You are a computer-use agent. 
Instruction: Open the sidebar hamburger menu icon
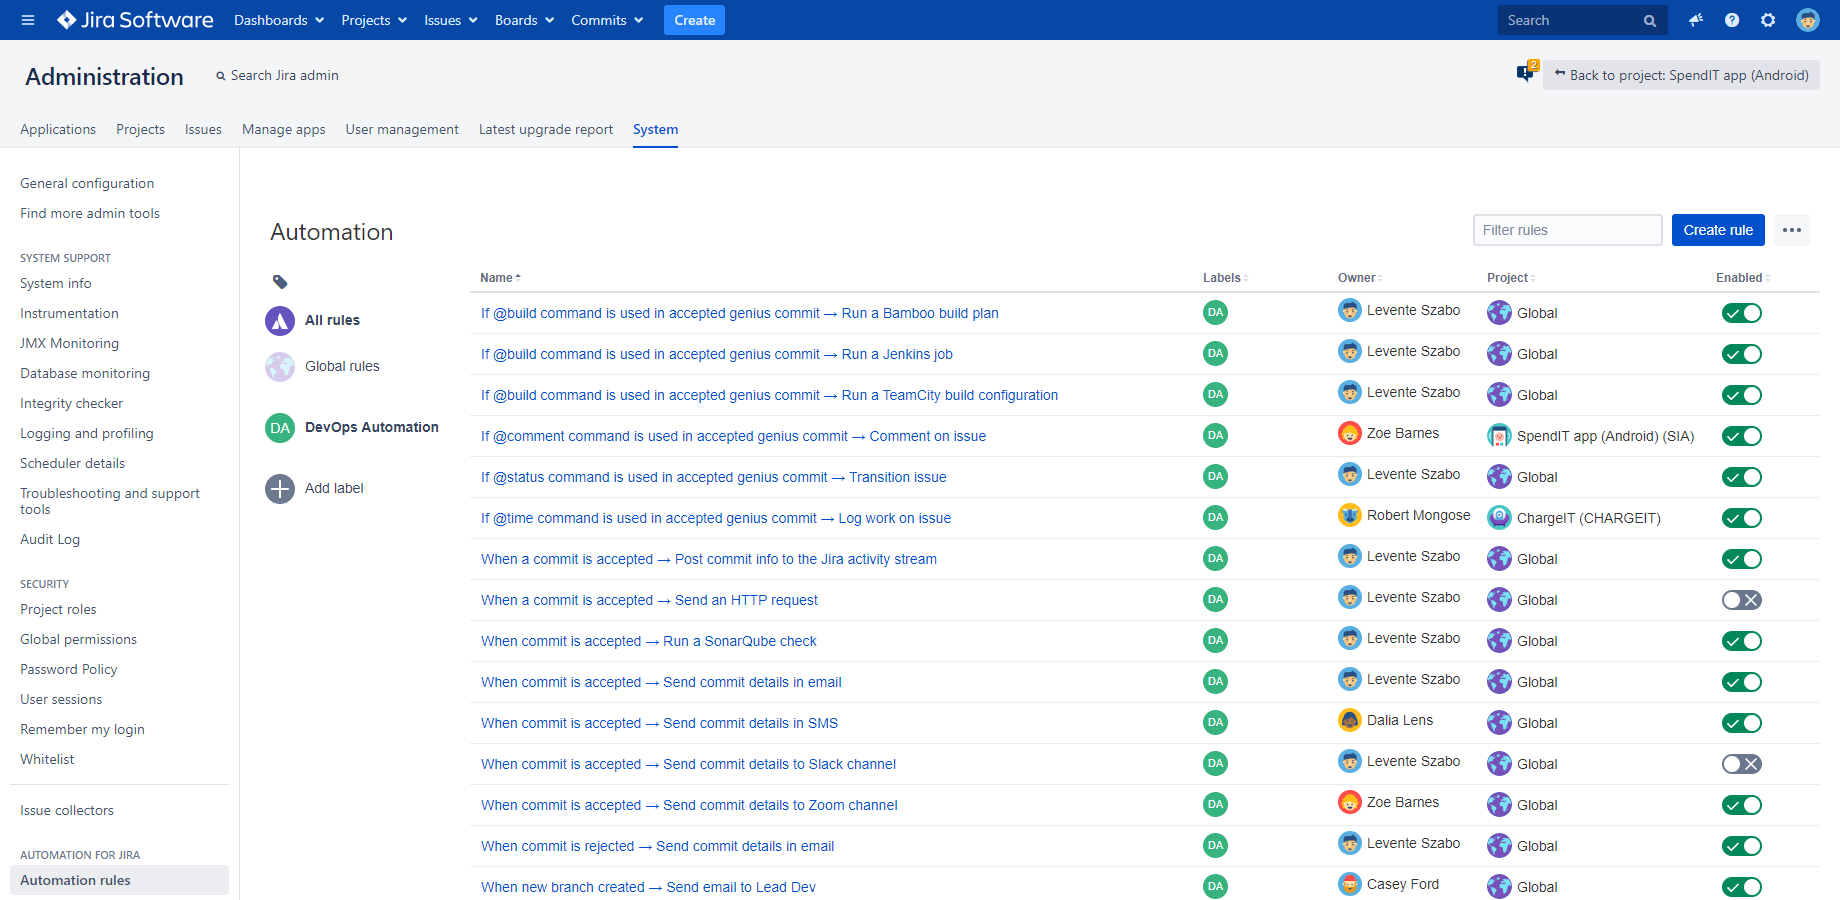point(27,19)
